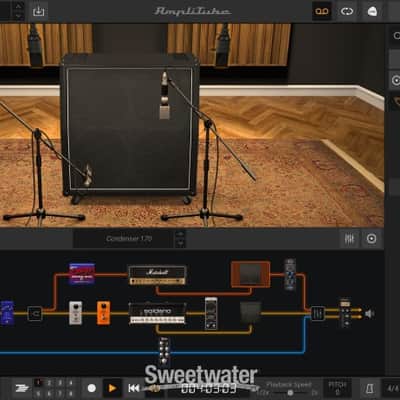This screenshot has width=400, height=400.
Task: Select track slot 4
Action: (71, 383)
